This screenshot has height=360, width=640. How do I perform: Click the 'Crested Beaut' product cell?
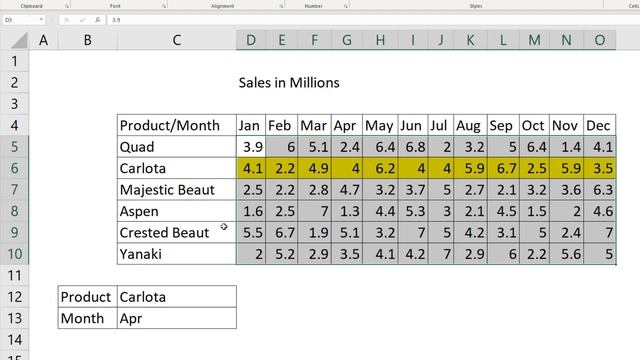pos(177,233)
